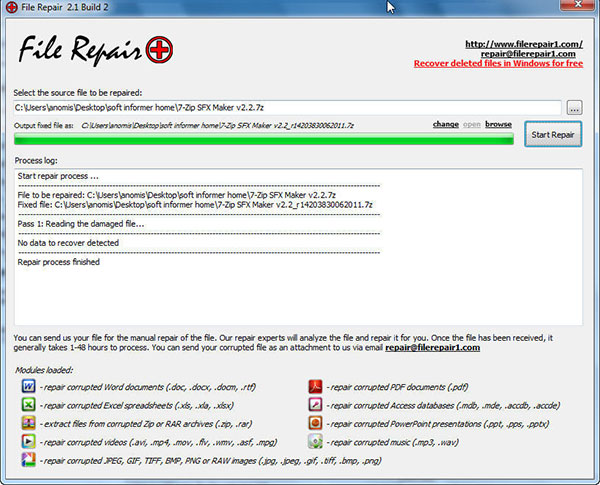Click 'Pass 1: Reading the damaged file...' line
Viewport: 600px width, 485px height.
click(x=81, y=224)
